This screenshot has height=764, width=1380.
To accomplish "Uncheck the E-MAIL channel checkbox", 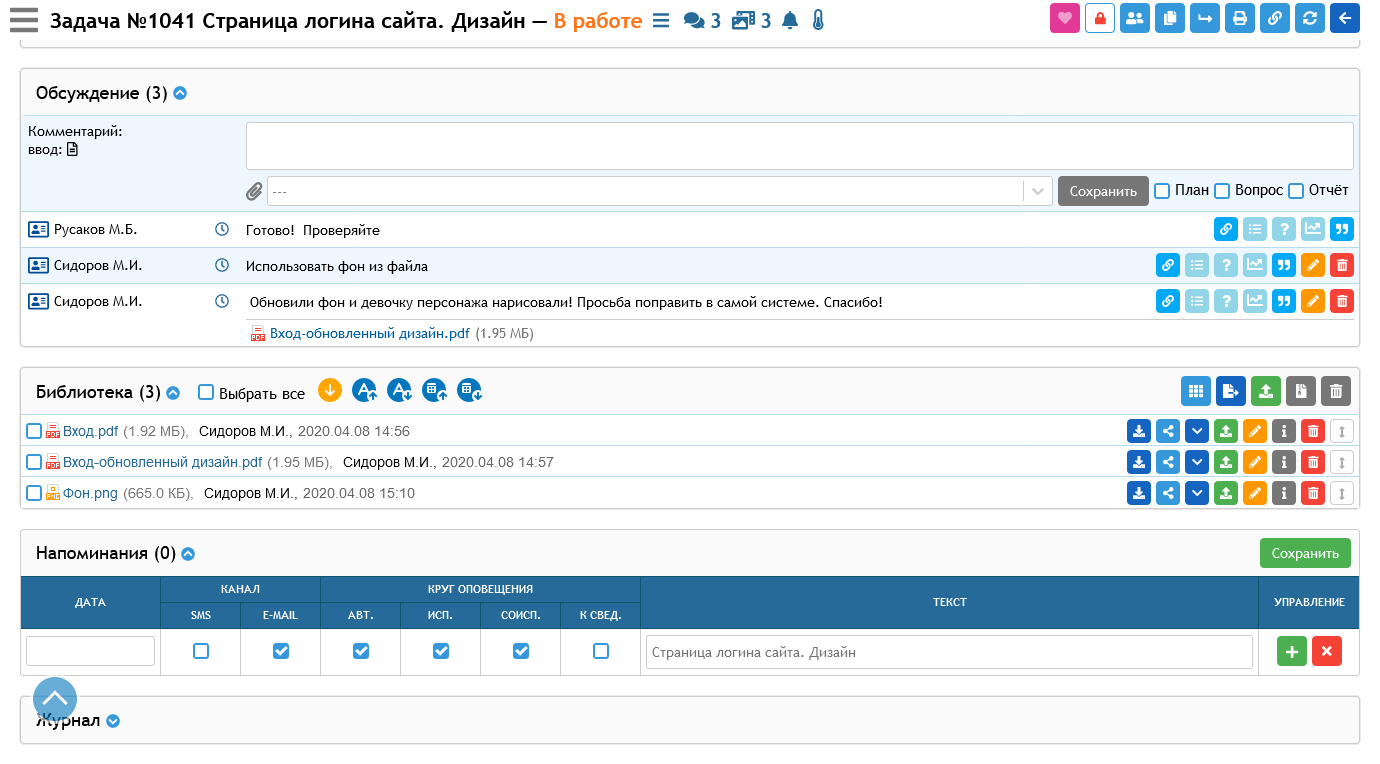I will tap(281, 651).
